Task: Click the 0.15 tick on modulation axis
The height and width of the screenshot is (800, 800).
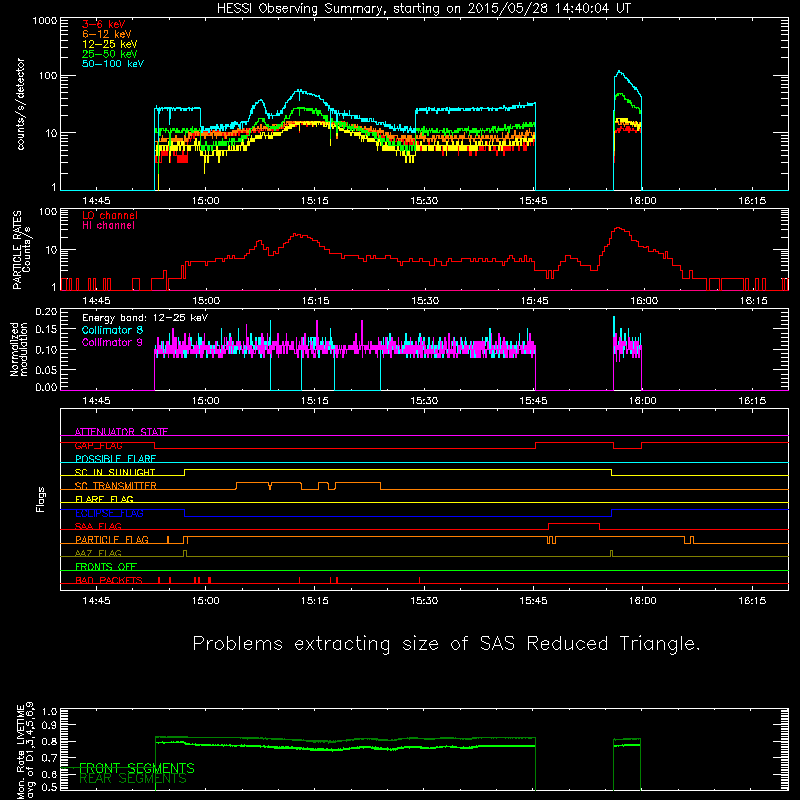Action: (46, 330)
